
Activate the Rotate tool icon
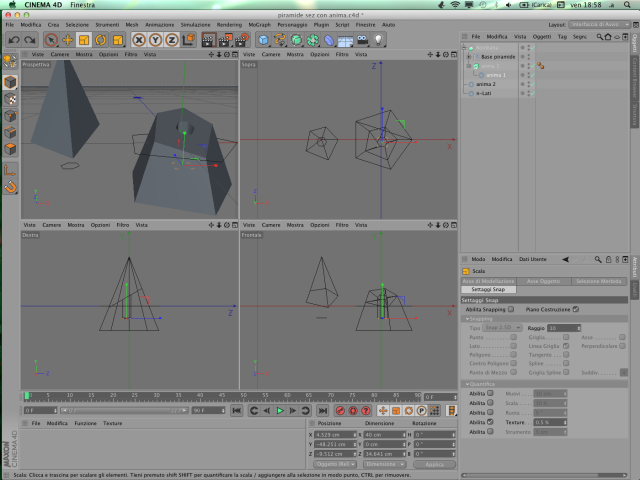[x=100, y=40]
